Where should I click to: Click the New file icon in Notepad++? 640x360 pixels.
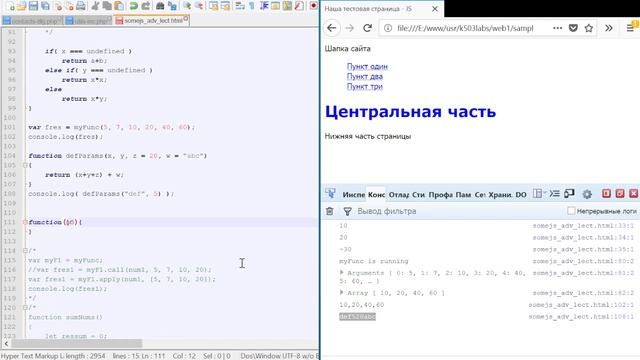click(10, 6)
